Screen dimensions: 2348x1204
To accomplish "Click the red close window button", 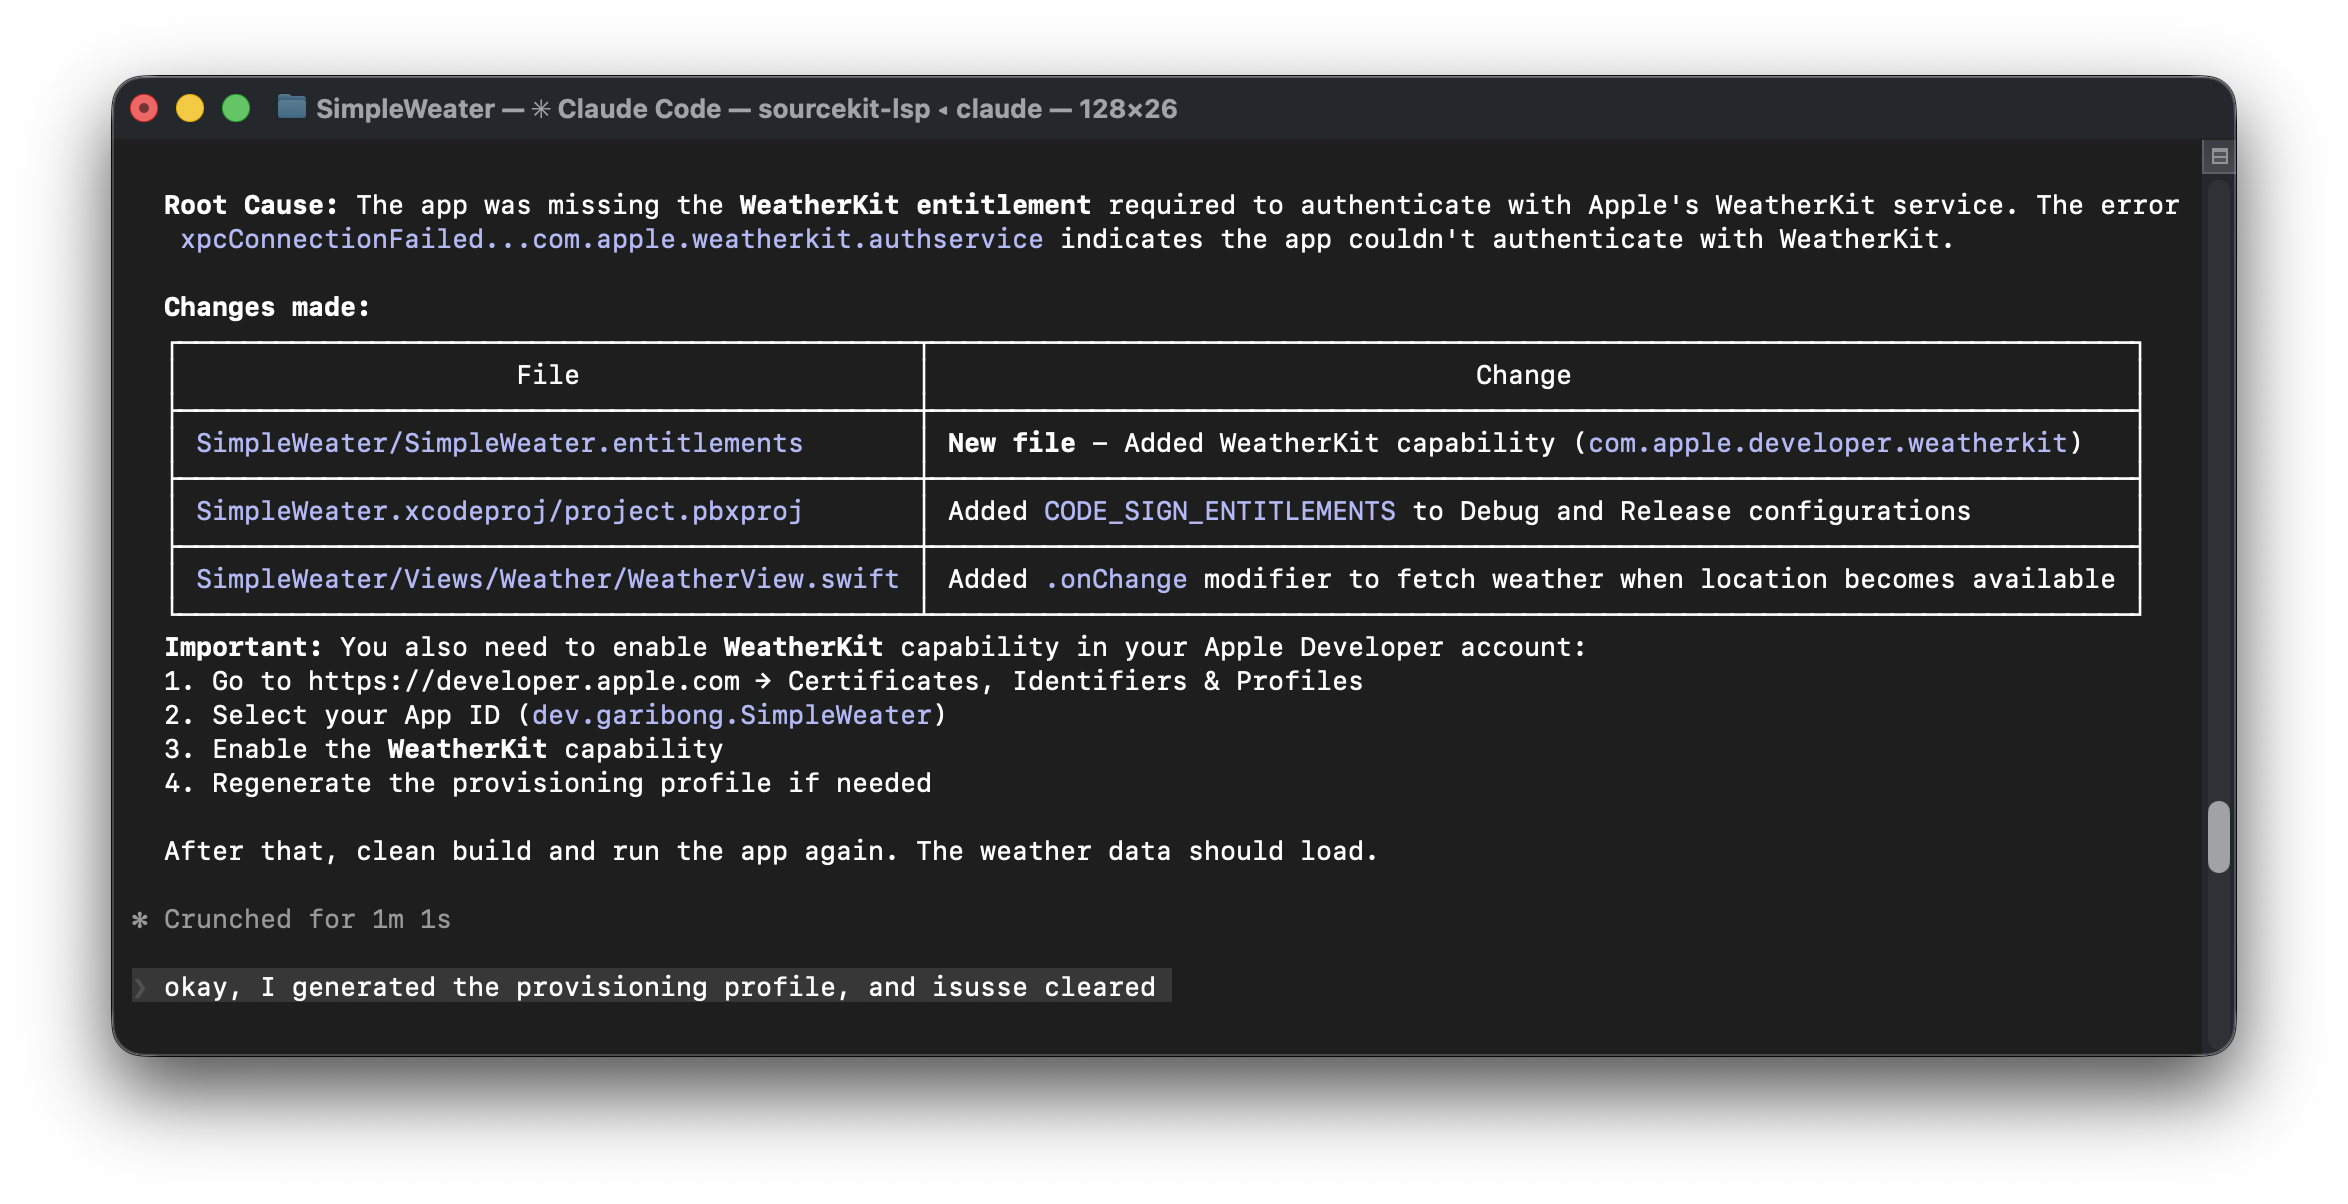I will tap(145, 108).
